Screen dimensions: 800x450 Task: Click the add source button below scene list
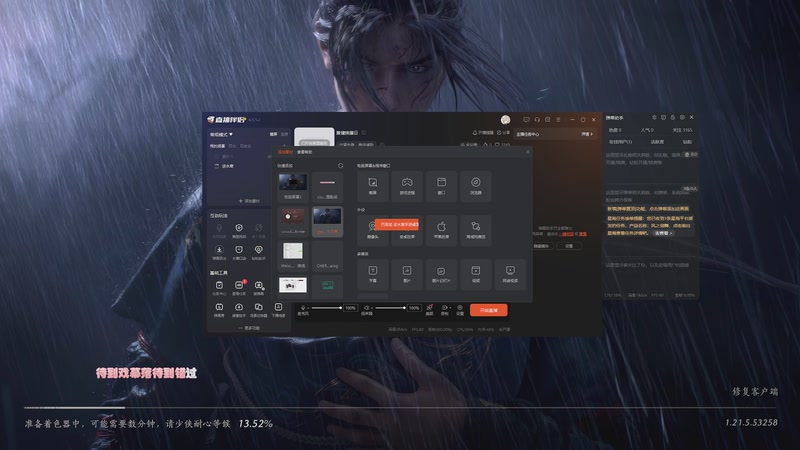pos(249,201)
